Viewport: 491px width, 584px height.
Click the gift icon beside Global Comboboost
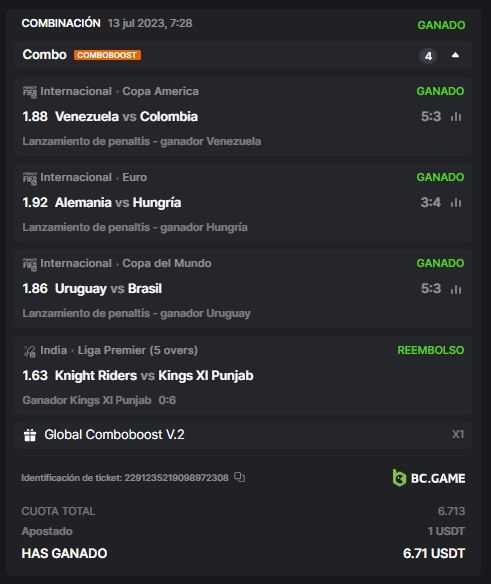point(30,435)
